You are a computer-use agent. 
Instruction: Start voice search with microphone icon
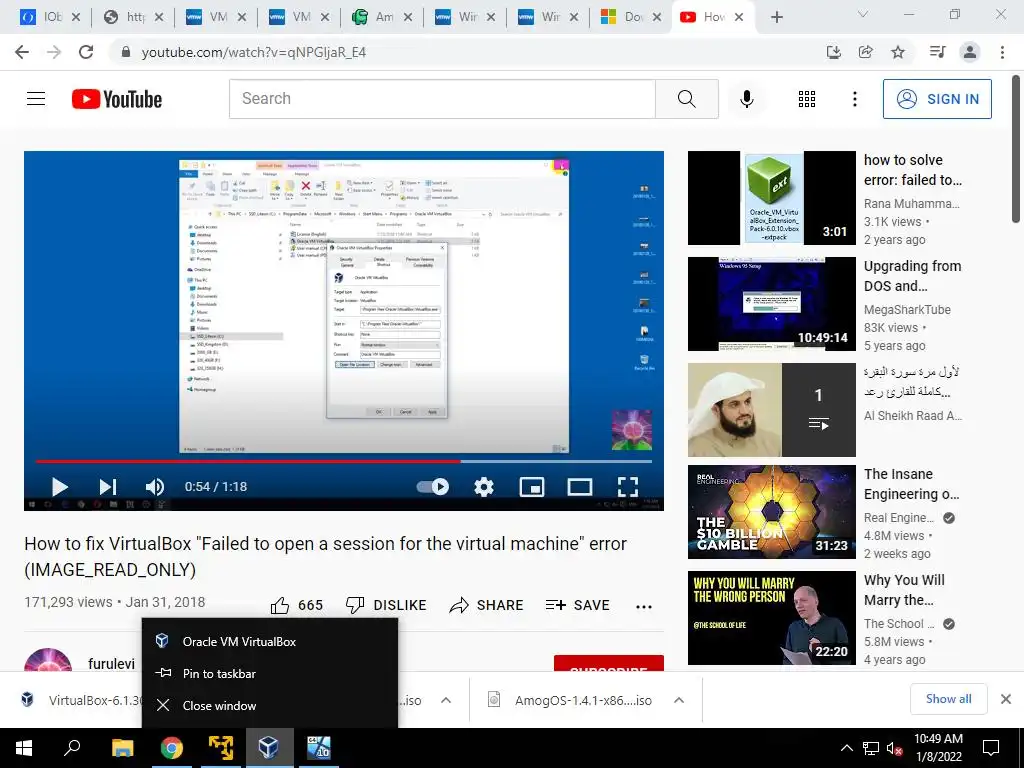pos(746,99)
